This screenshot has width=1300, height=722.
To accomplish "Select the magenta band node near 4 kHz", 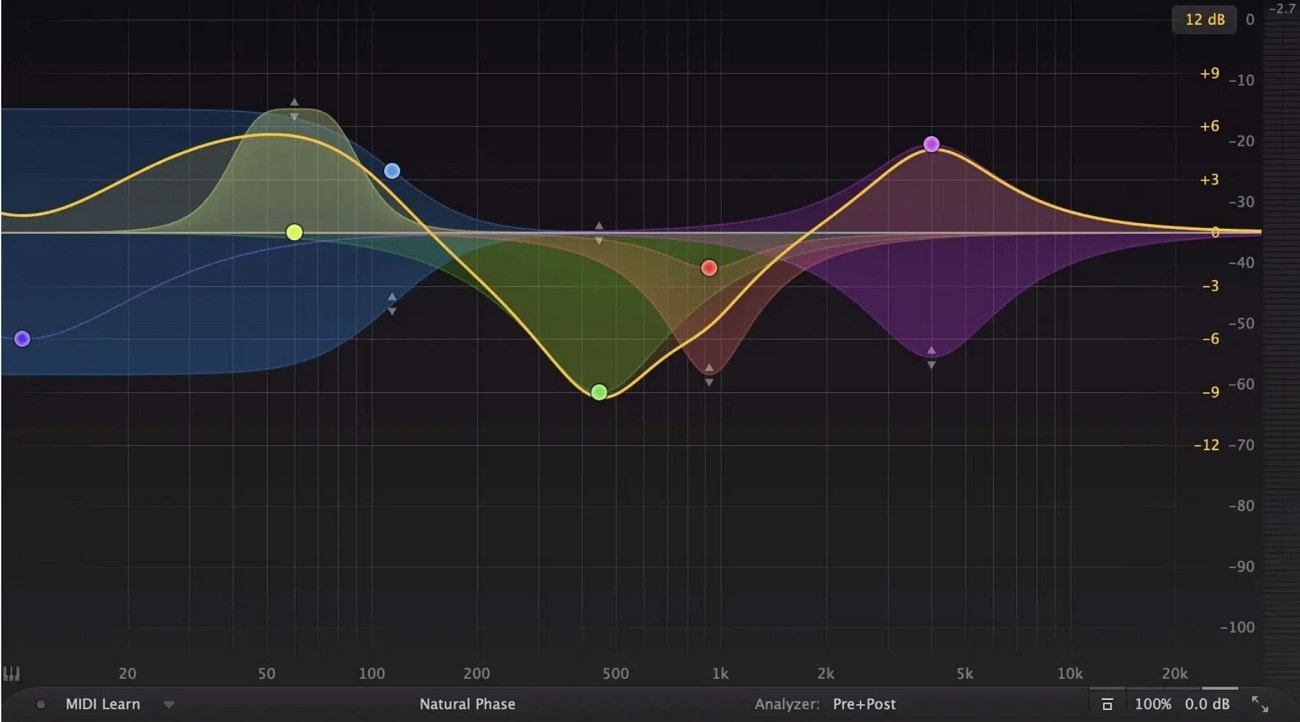I will click(931, 144).
